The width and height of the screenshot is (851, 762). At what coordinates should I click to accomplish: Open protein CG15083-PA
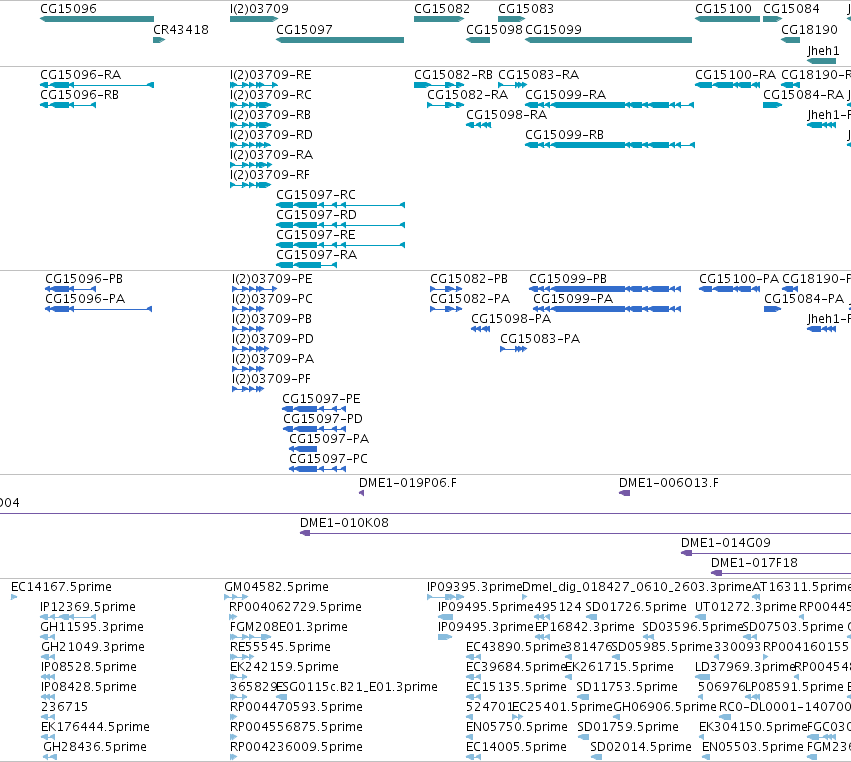pos(540,339)
